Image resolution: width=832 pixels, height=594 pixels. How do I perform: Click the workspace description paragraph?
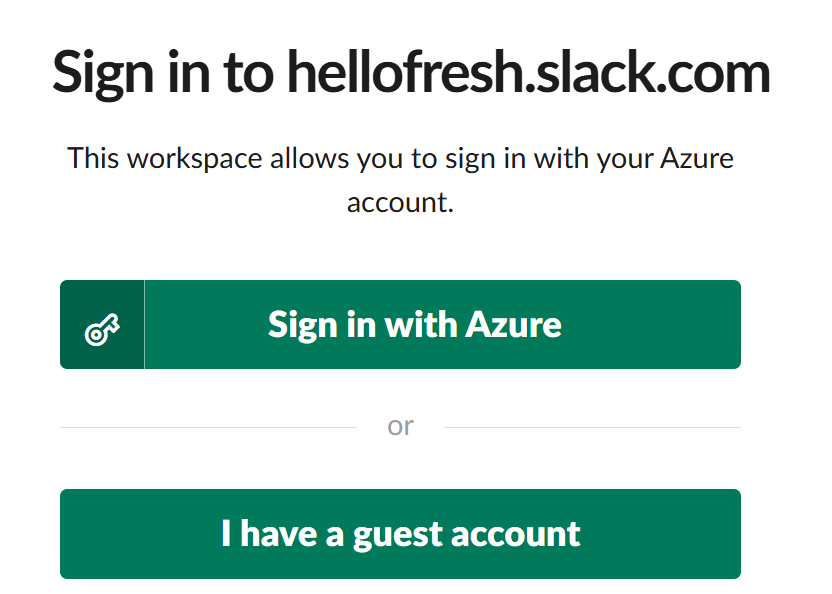point(400,179)
